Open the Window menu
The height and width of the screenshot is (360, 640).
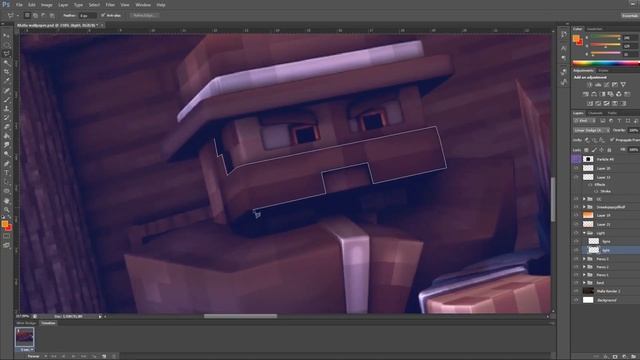click(x=143, y=5)
